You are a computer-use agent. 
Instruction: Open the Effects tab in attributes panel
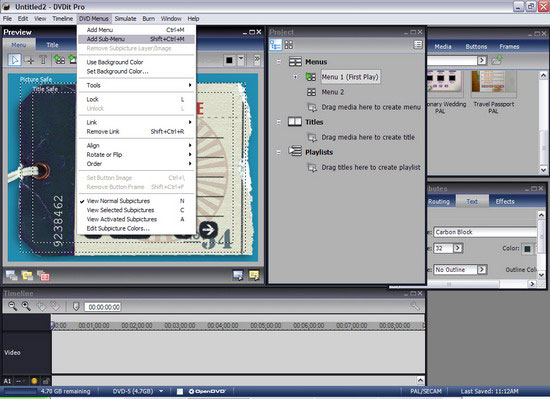[x=505, y=201]
